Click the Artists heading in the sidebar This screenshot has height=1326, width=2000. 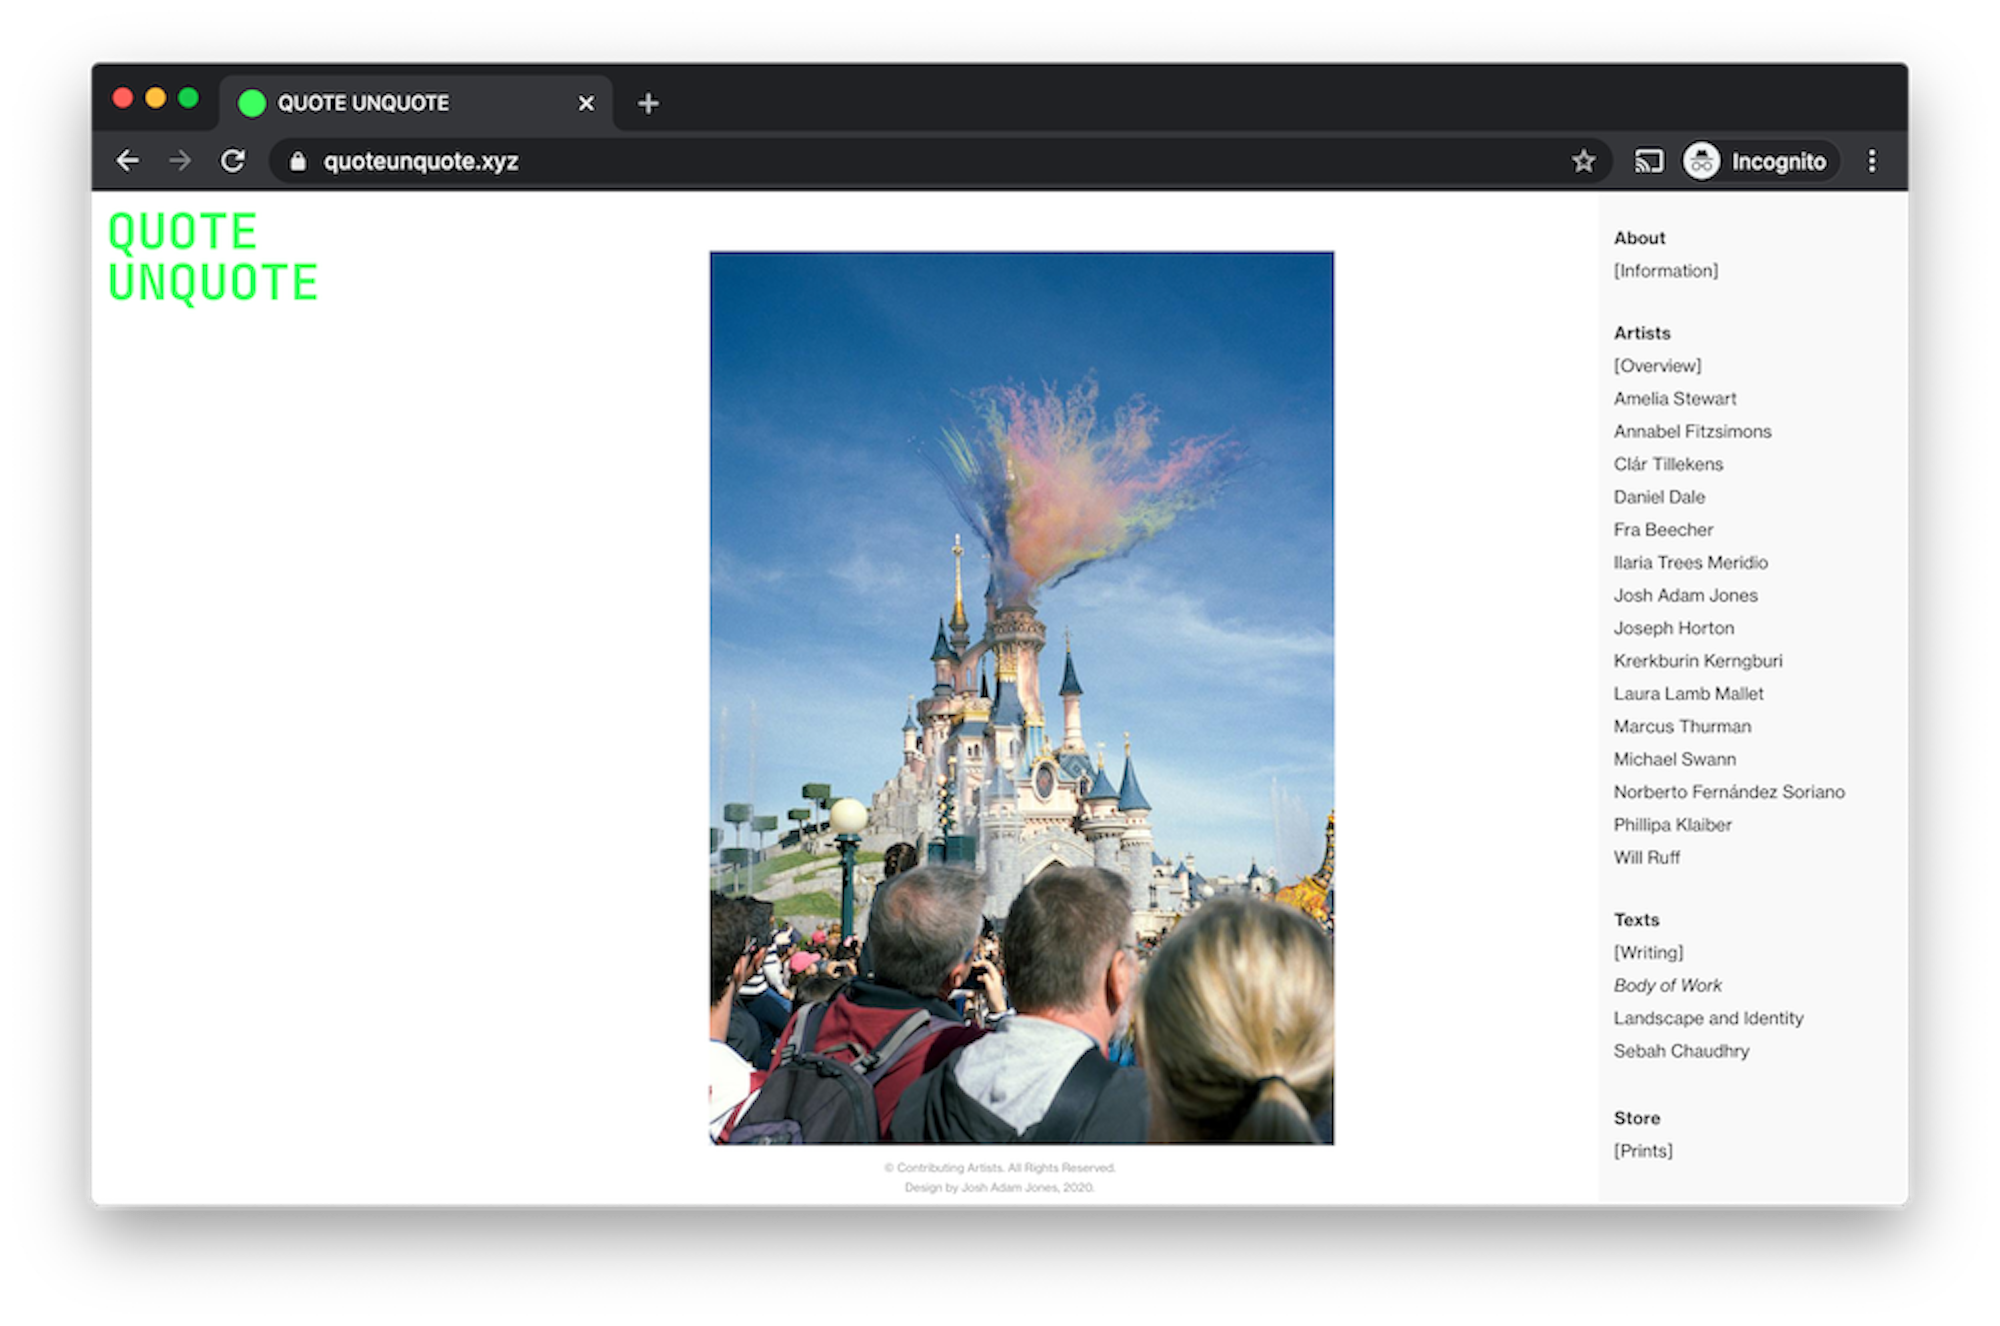(1642, 333)
